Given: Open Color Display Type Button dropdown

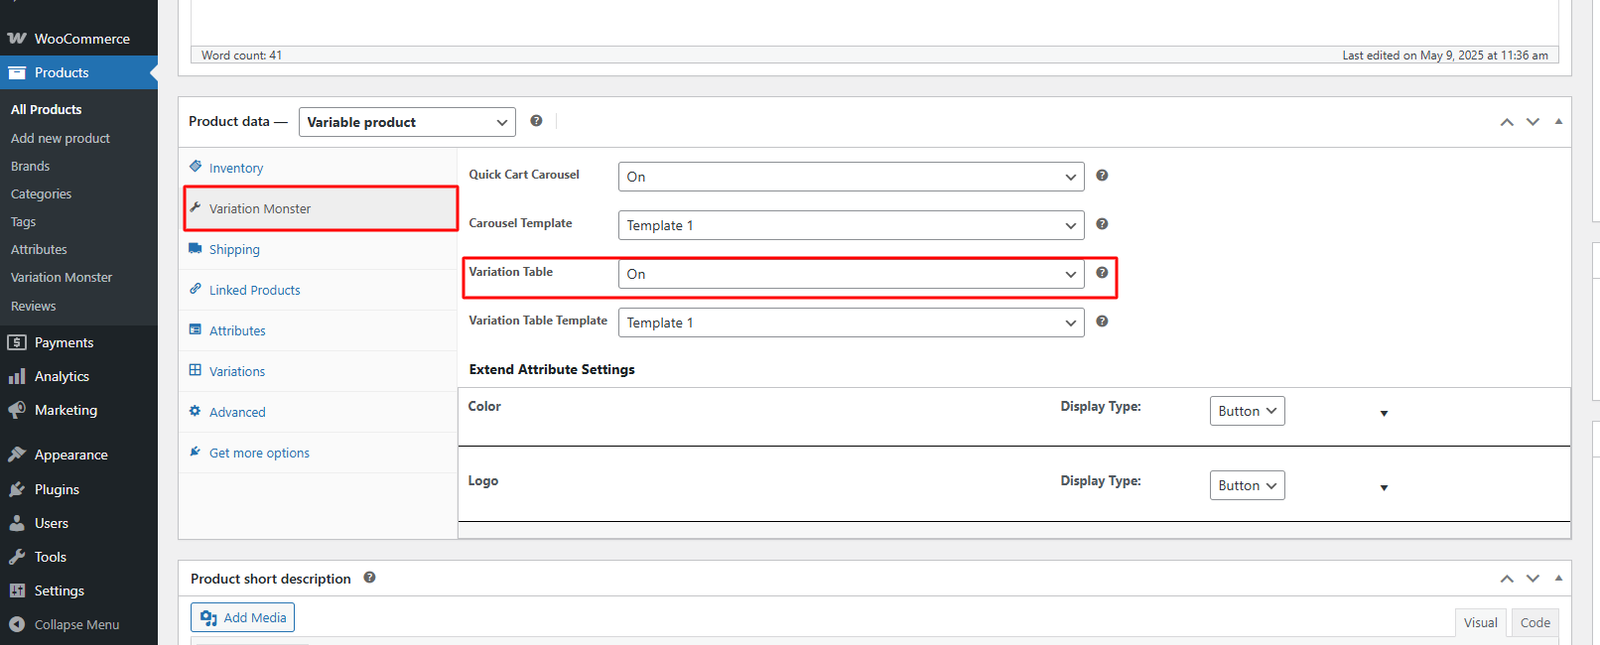Looking at the screenshot, I should point(1247,411).
